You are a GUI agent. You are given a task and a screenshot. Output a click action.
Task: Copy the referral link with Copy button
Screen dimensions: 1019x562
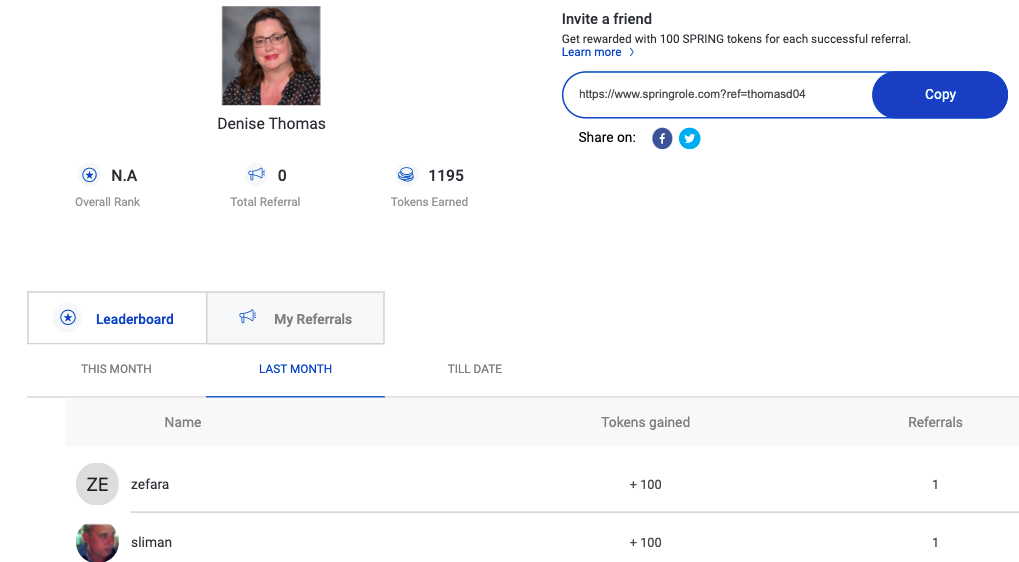(940, 95)
